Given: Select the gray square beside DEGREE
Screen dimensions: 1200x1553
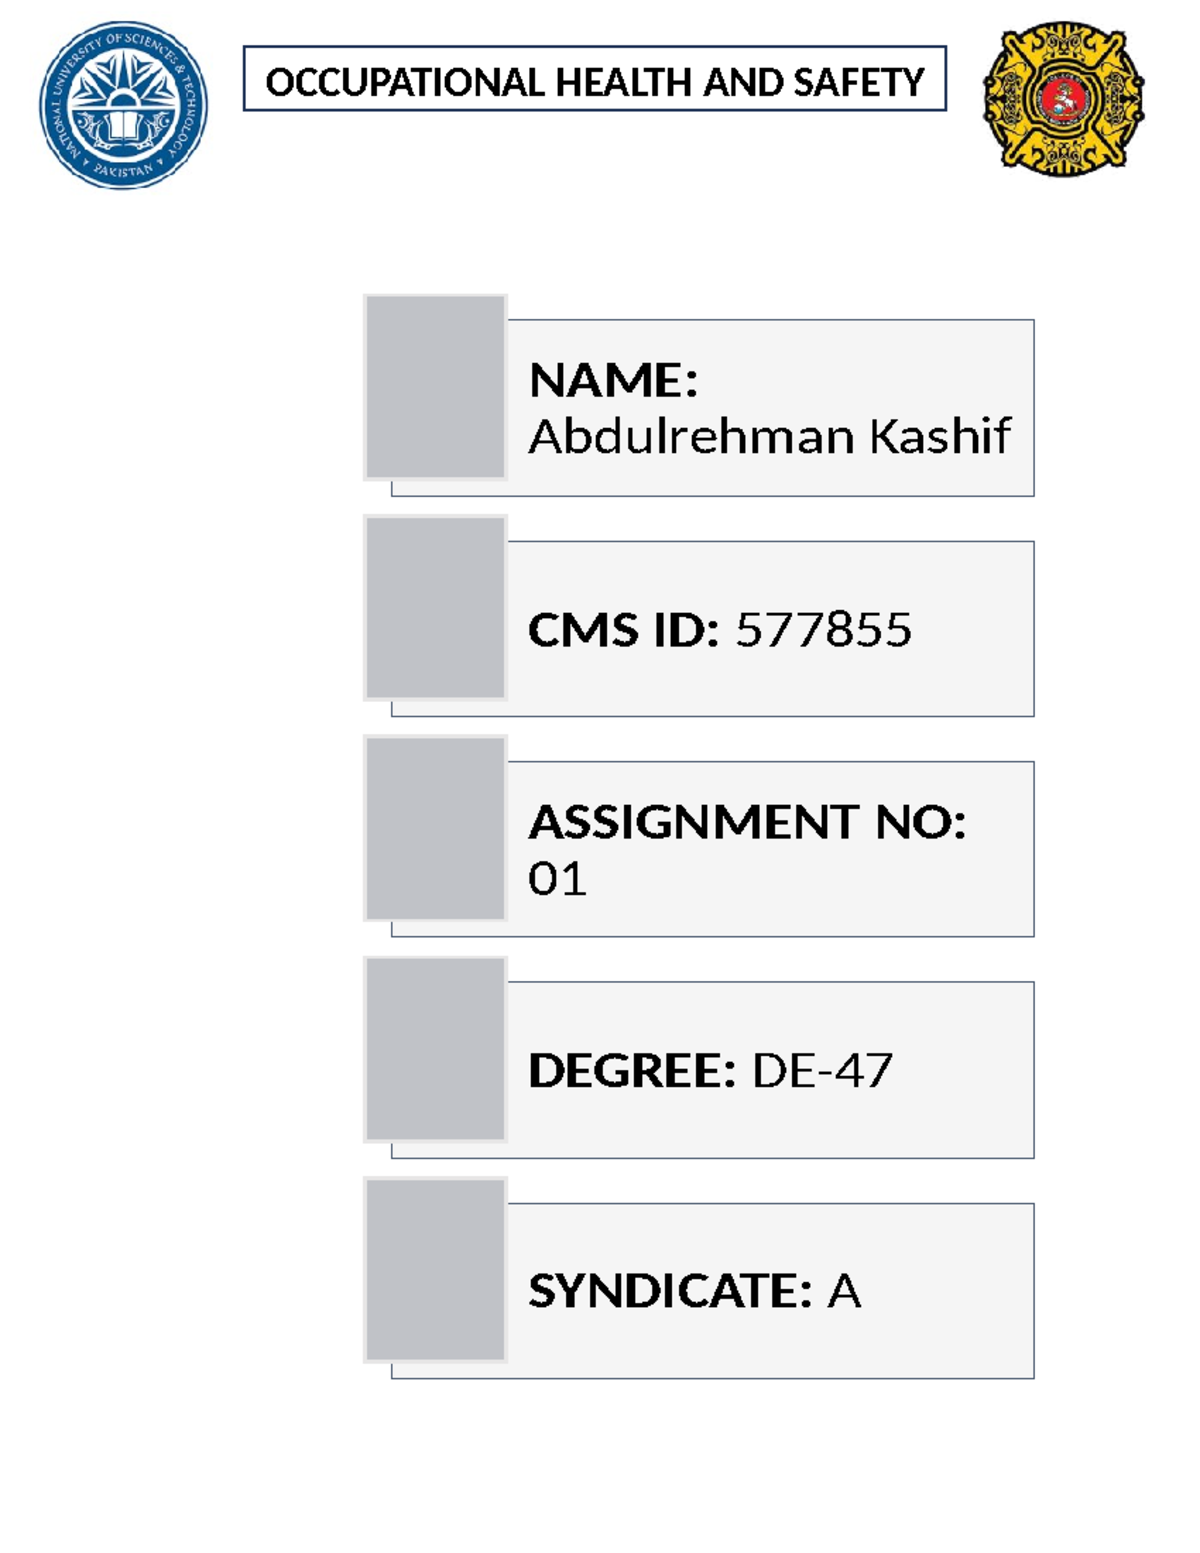Looking at the screenshot, I should coord(435,1049).
